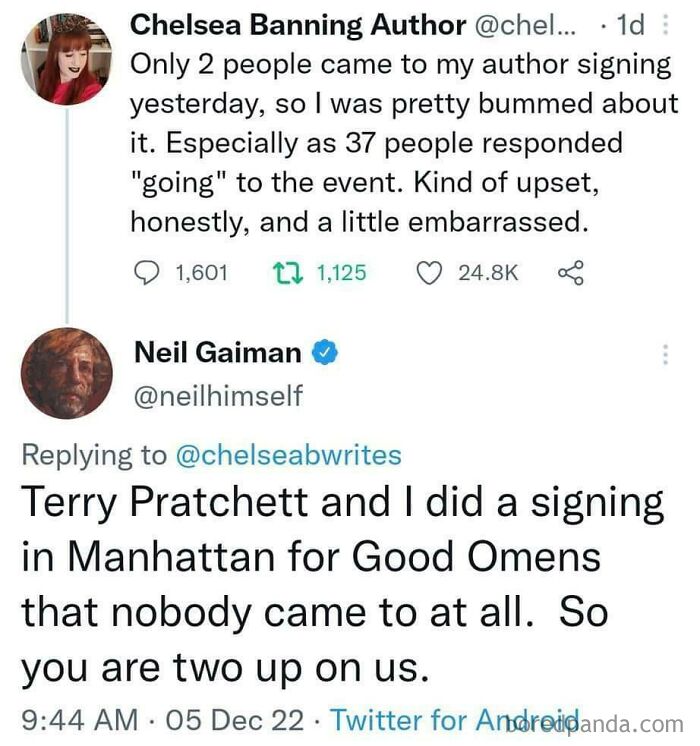Like the tweet with heart icon
The width and height of the screenshot is (700, 746).
point(429,273)
